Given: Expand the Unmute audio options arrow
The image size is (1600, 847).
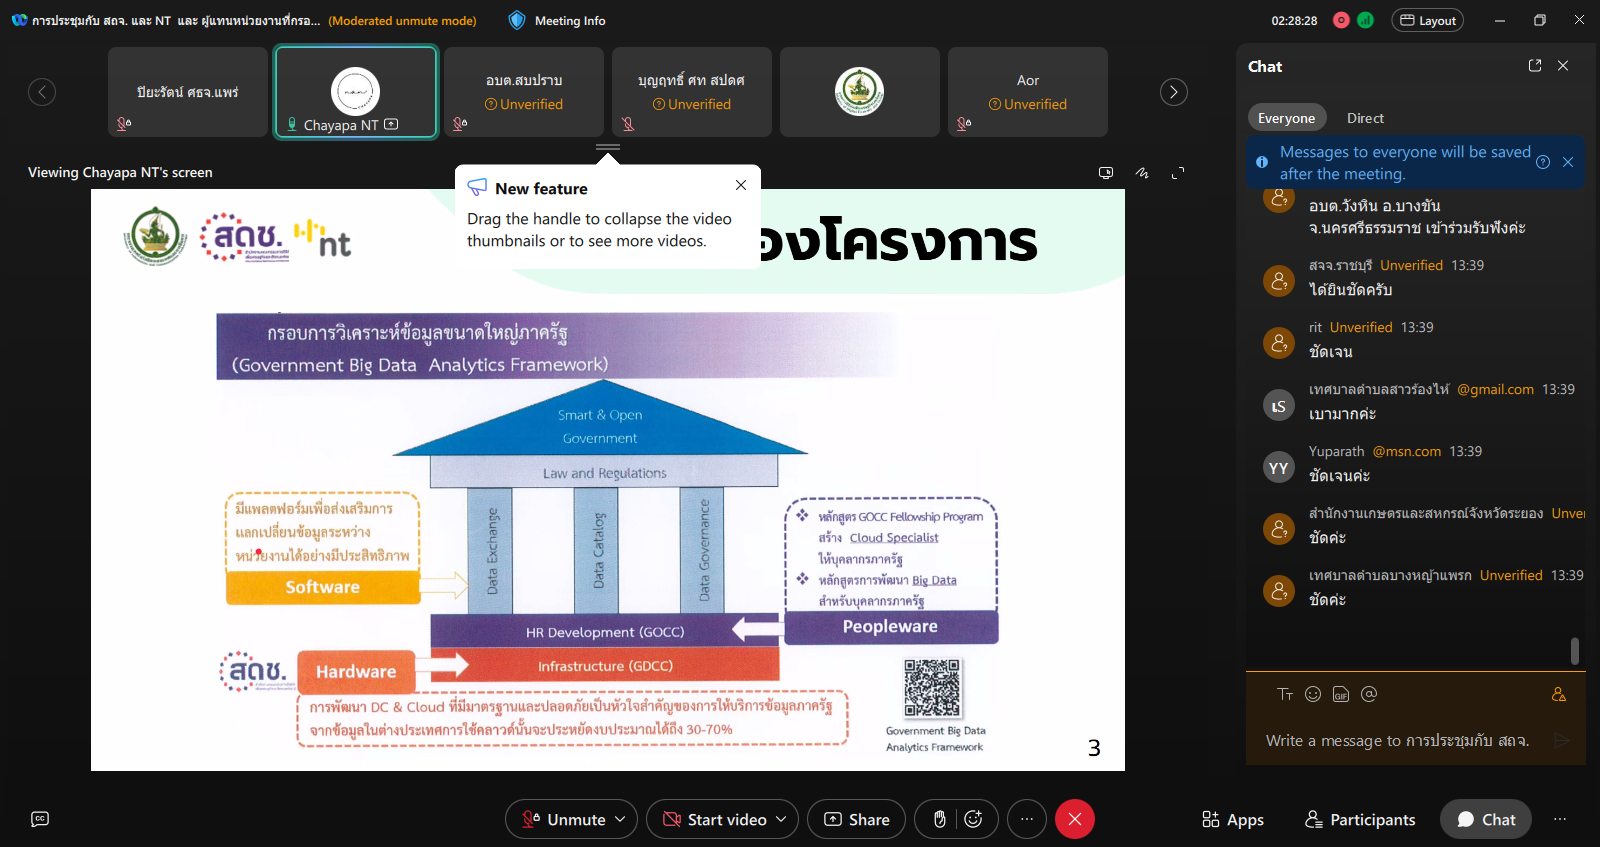Looking at the screenshot, I should (620, 819).
